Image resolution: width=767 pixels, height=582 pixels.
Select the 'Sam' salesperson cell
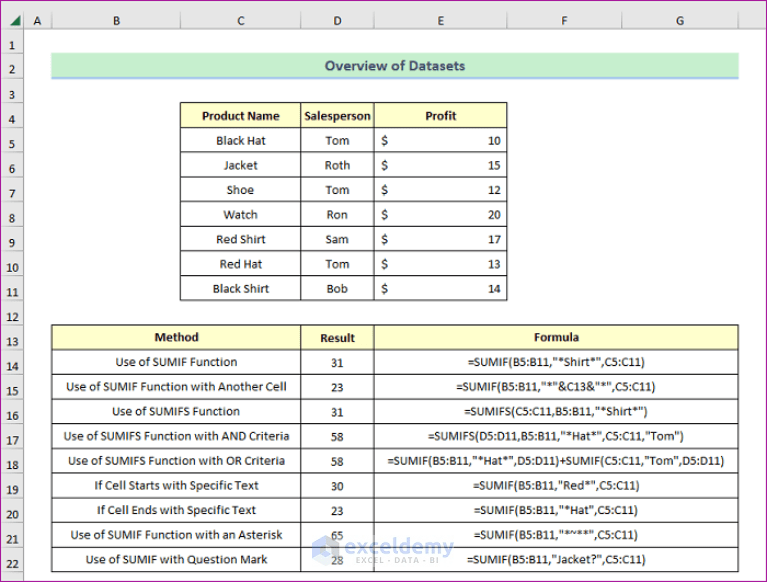[x=338, y=239]
